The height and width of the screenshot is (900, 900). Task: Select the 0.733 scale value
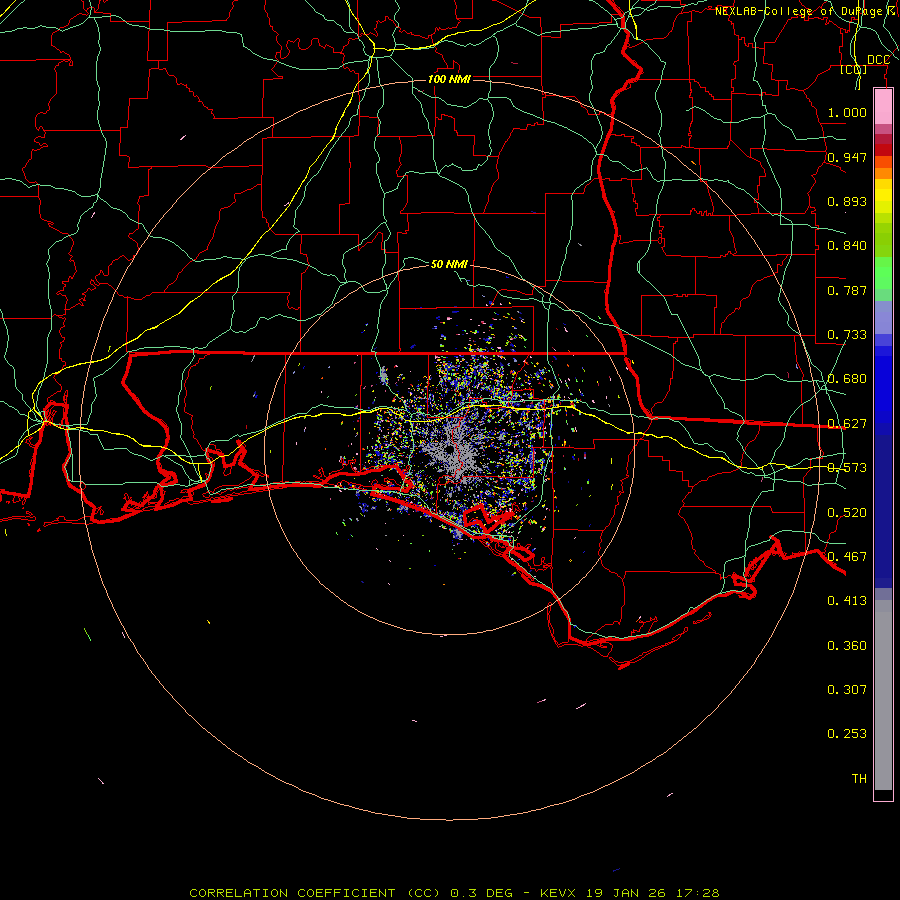[x=847, y=335]
